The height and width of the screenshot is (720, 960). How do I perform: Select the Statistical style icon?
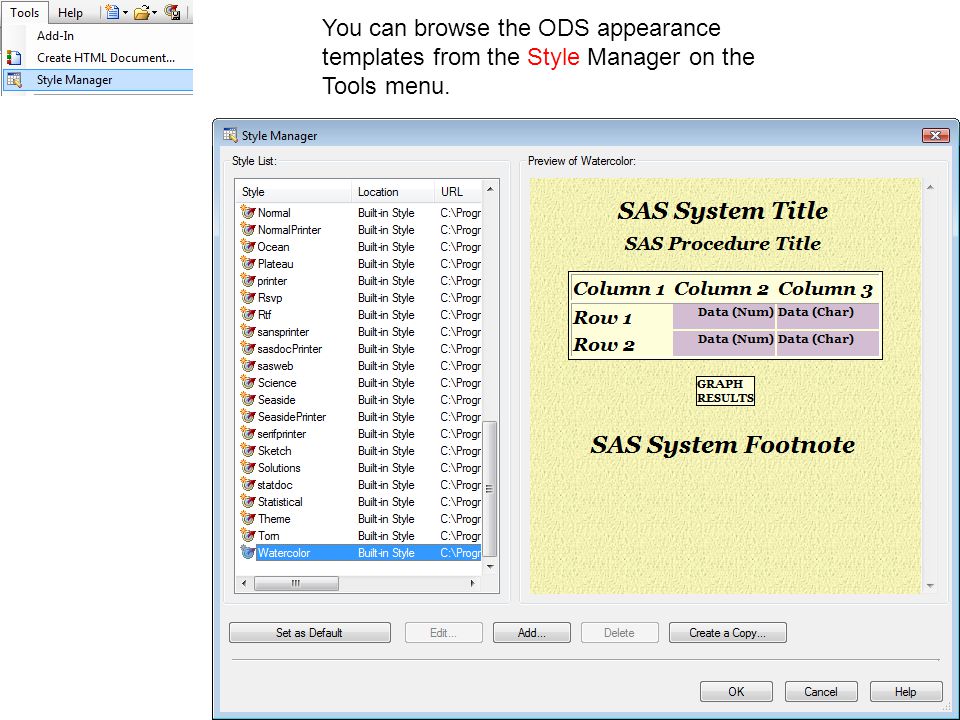click(x=247, y=501)
